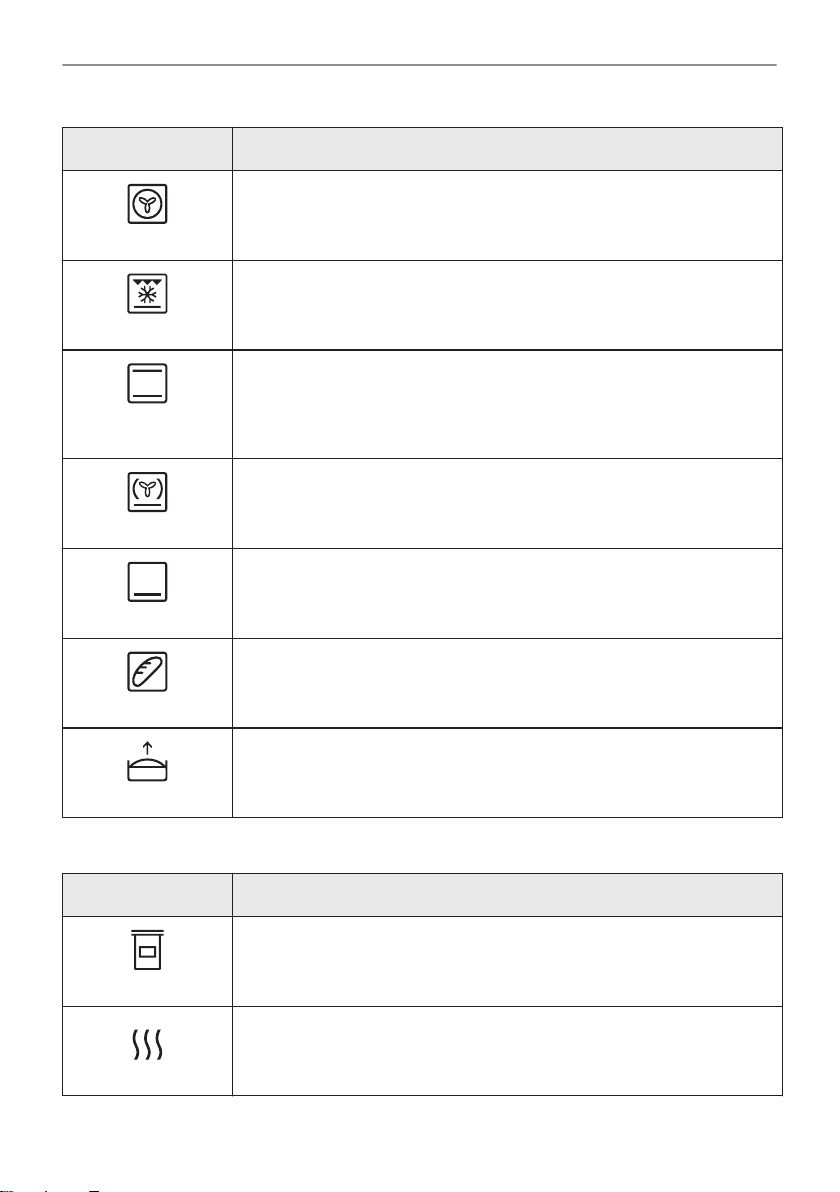
Task: Select the description cell beside the wavy lines icon
Action: [507, 1051]
